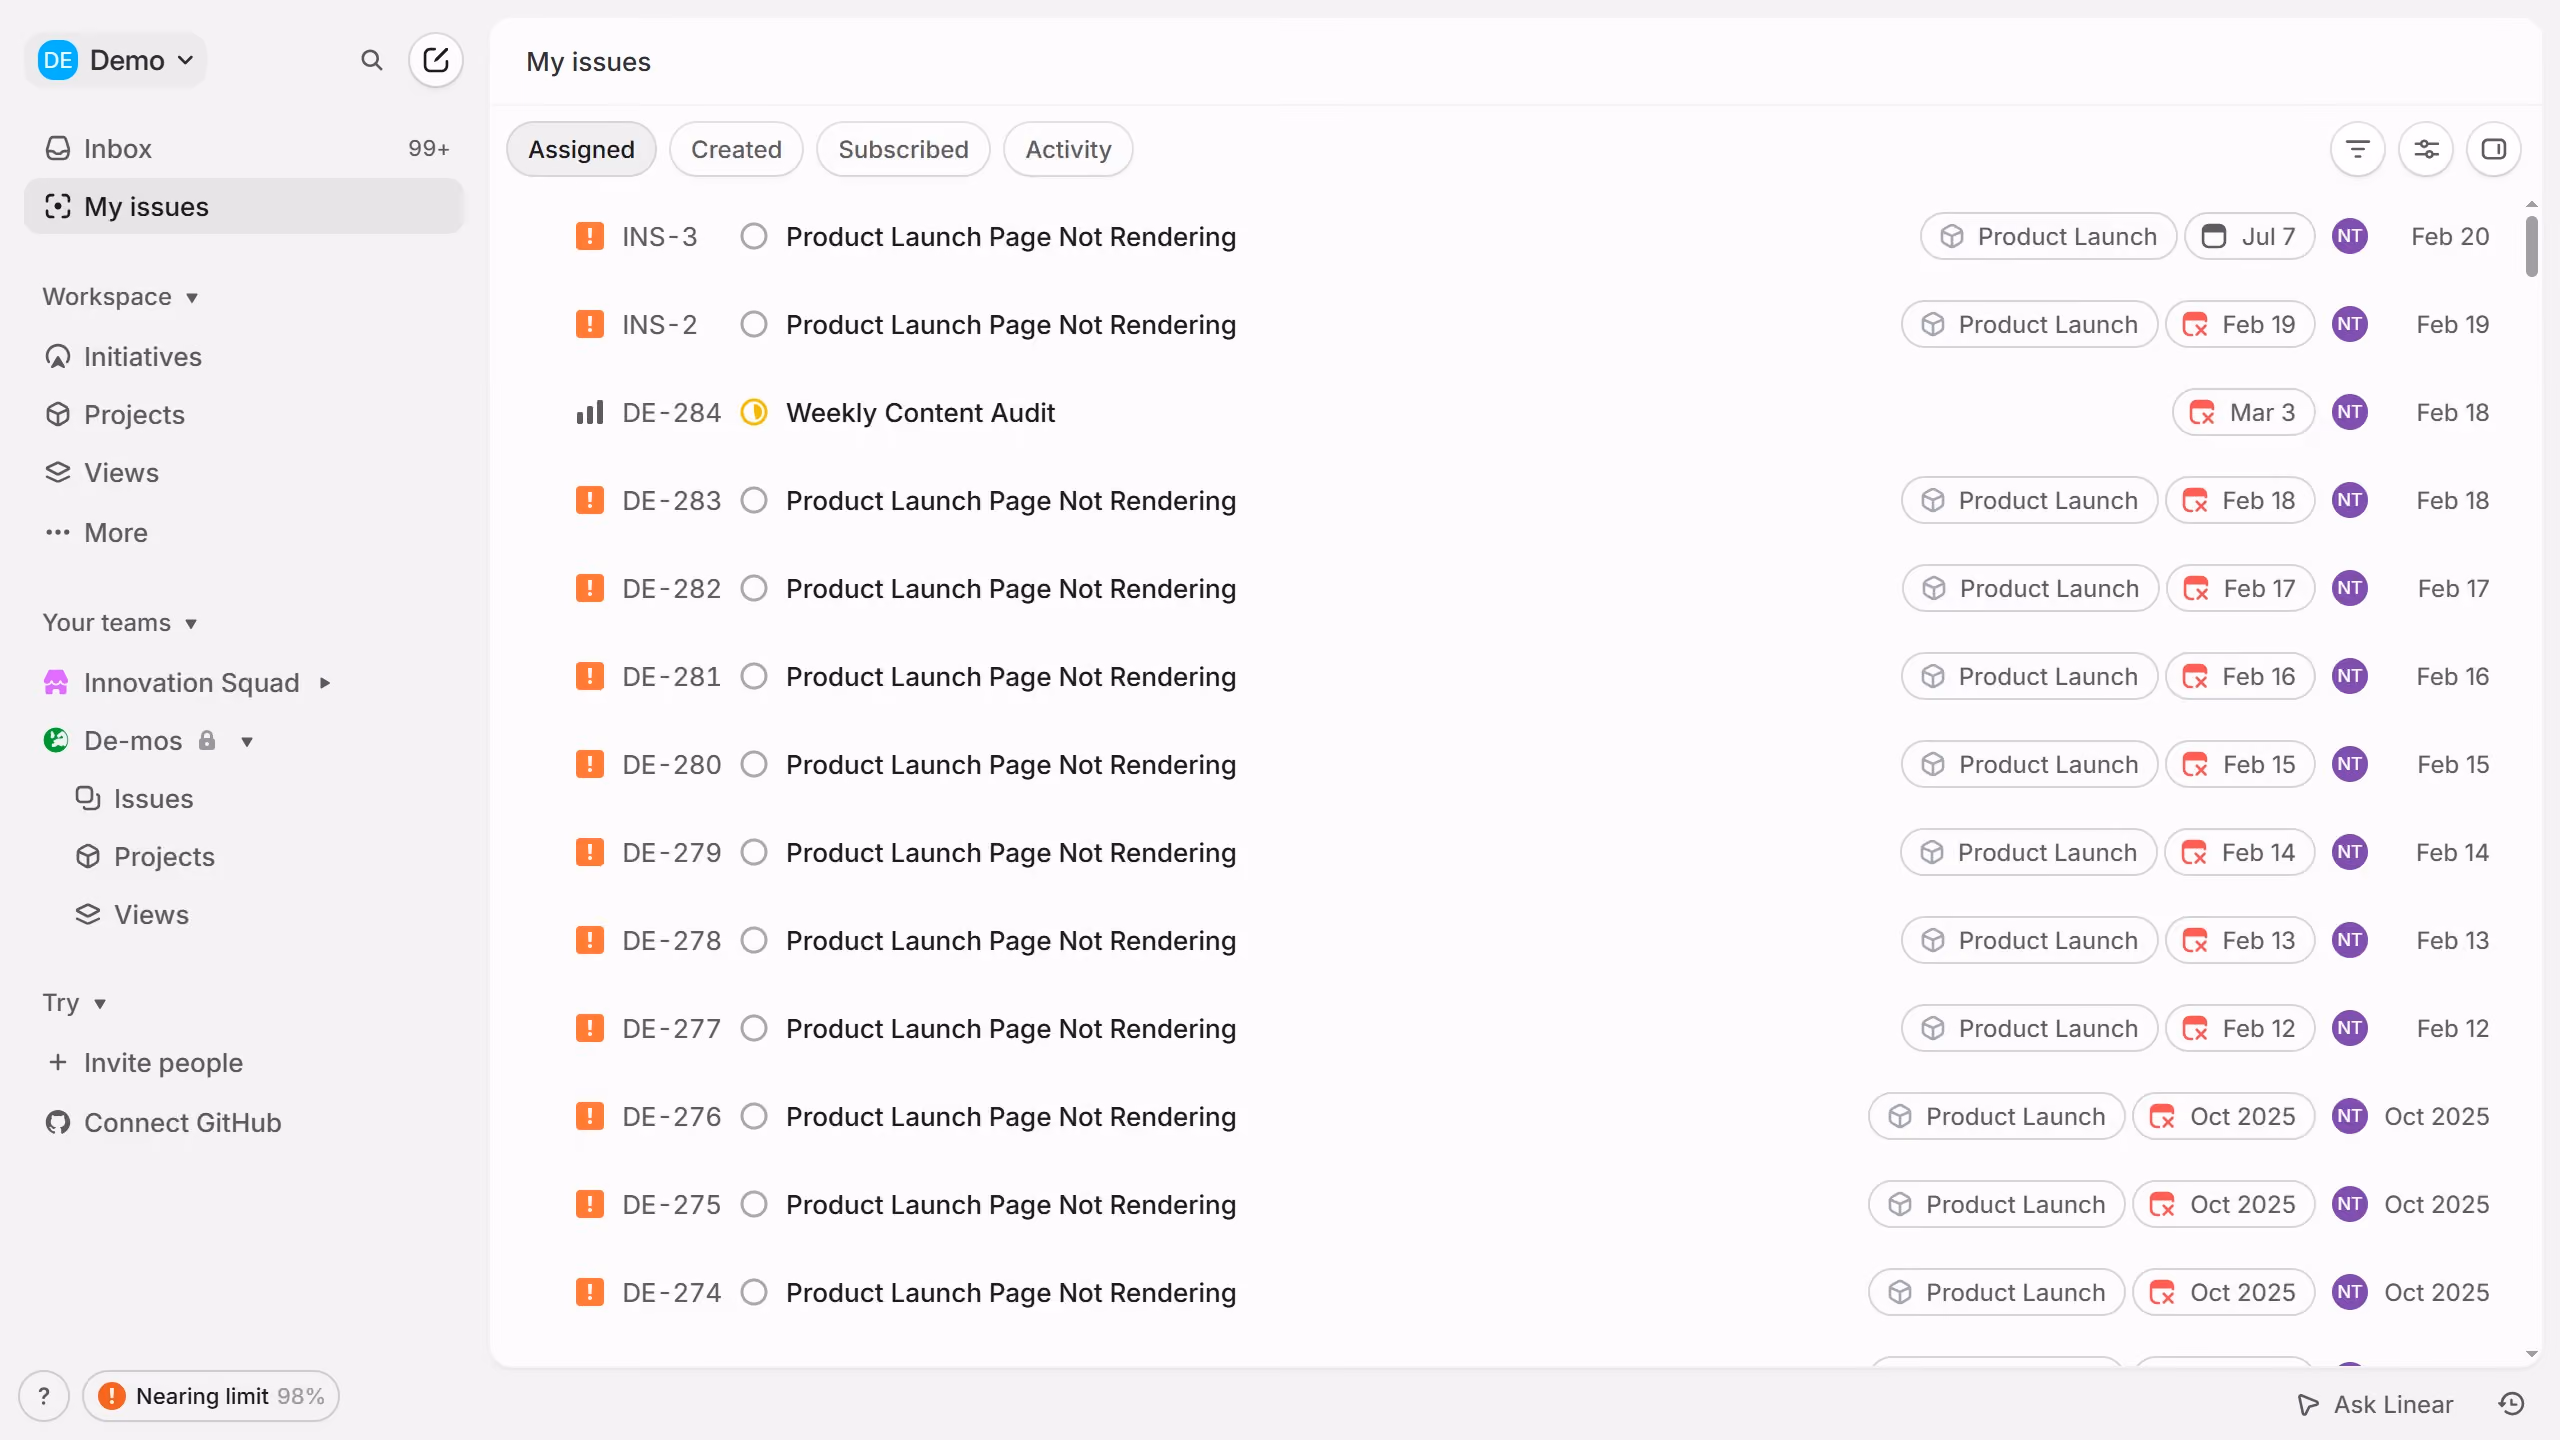Expand the Innovation Squad team arrow
This screenshot has height=1440, width=2560.
pos(325,683)
